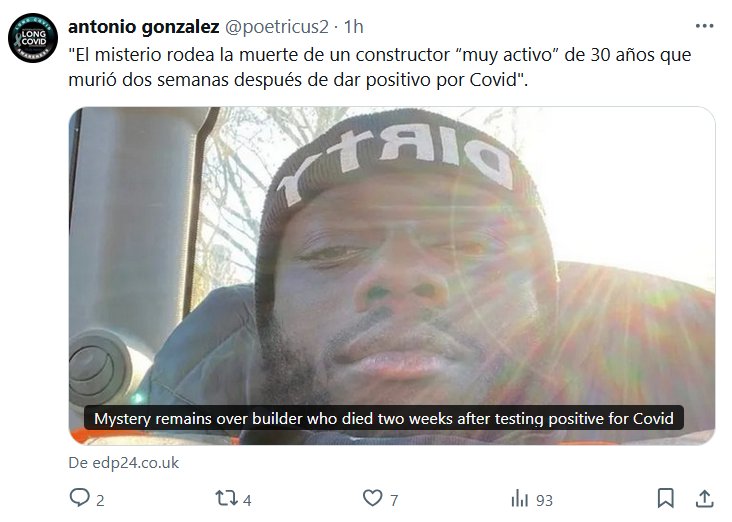
Task: Open the tweet text about constructor
Action: [380, 67]
